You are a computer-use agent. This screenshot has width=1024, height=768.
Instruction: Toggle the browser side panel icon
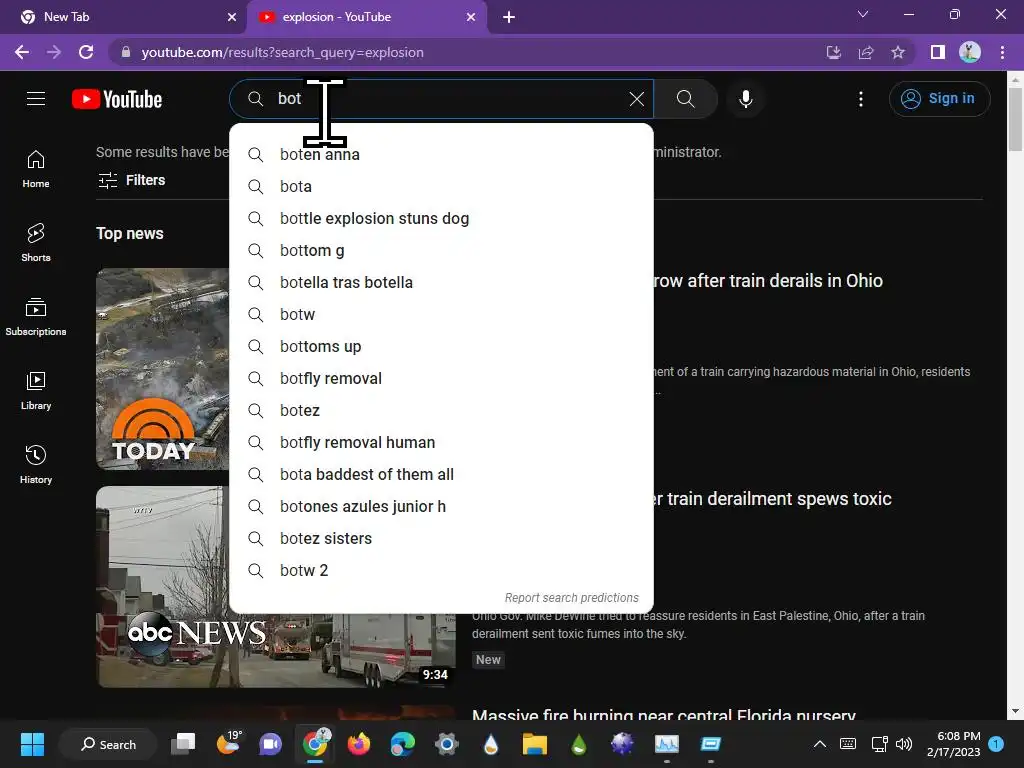938,52
